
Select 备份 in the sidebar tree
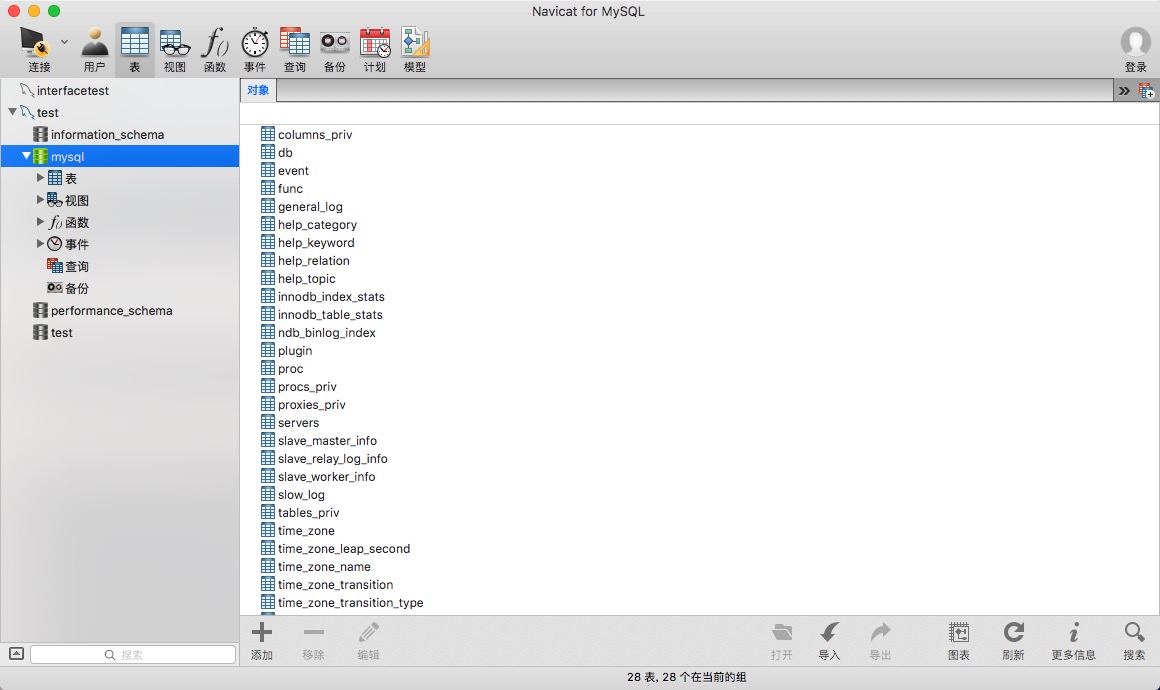76,288
